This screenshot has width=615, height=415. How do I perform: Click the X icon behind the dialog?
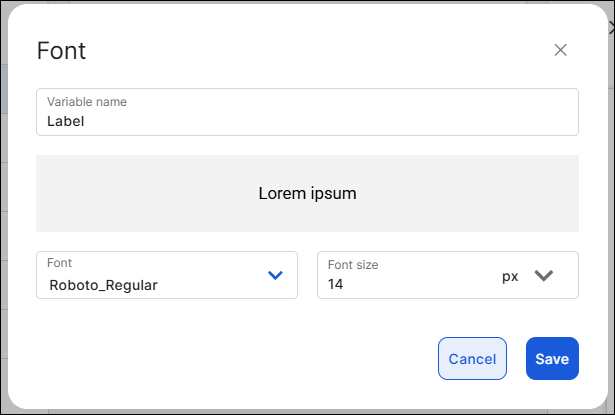[x=611, y=30]
